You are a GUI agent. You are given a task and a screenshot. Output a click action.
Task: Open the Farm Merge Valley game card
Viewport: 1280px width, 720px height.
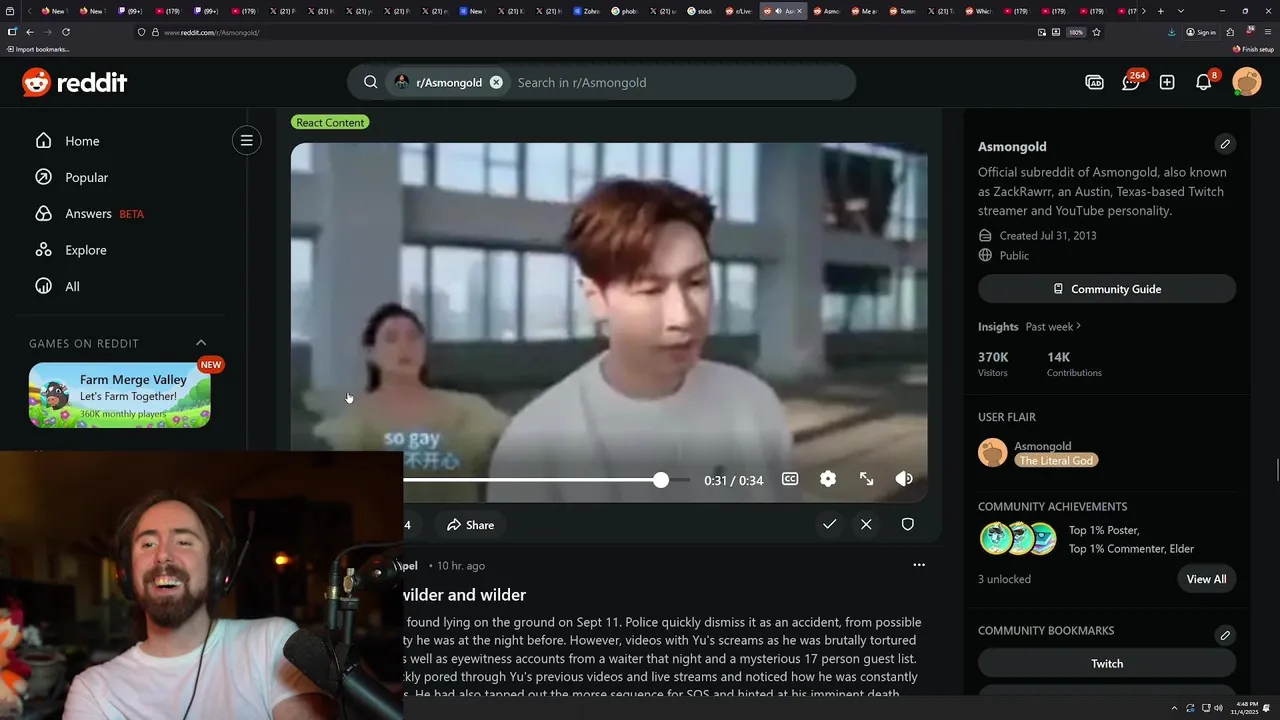120,395
